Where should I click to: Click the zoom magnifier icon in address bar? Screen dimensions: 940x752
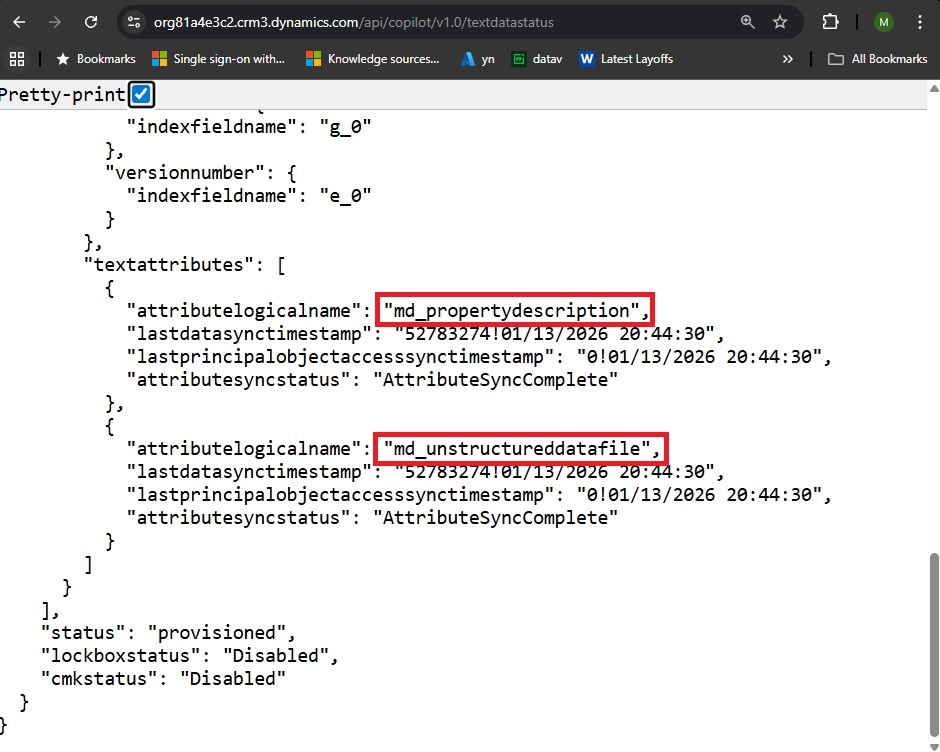(747, 22)
